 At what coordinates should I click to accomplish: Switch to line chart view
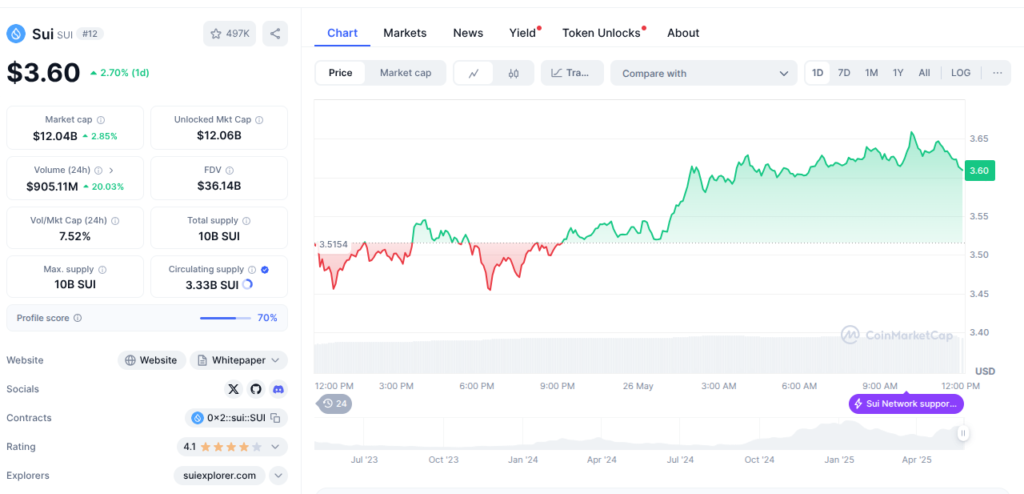coord(474,73)
